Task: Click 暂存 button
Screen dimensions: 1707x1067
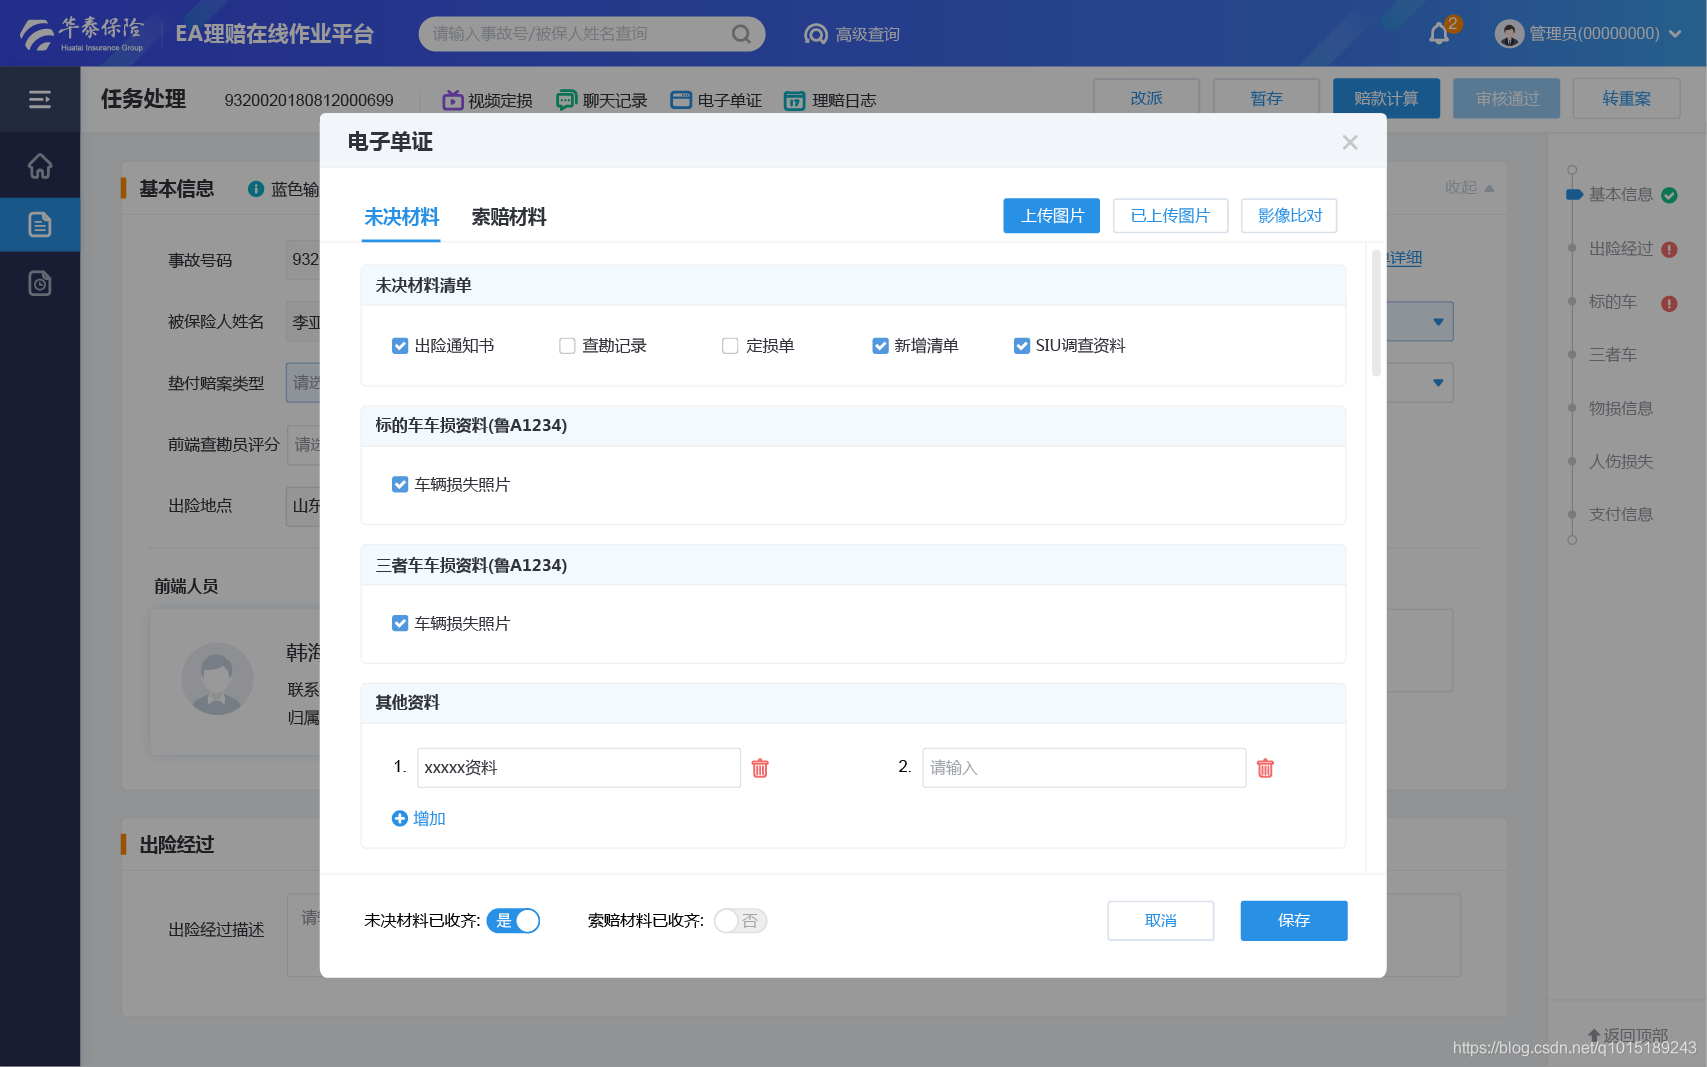Action: click(x=1266, y=98)
